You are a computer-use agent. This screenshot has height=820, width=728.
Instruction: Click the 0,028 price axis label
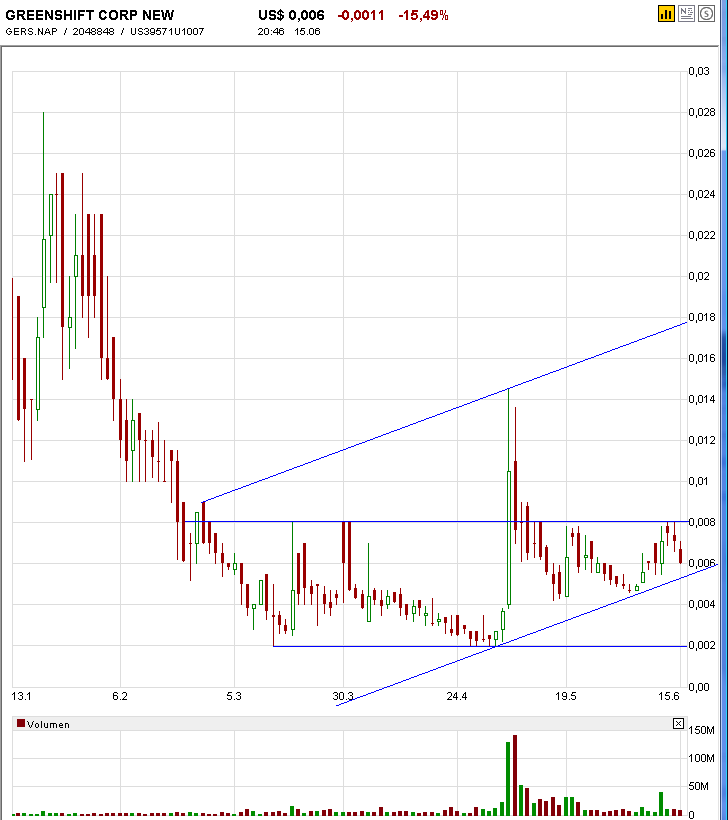coord(702,112)
